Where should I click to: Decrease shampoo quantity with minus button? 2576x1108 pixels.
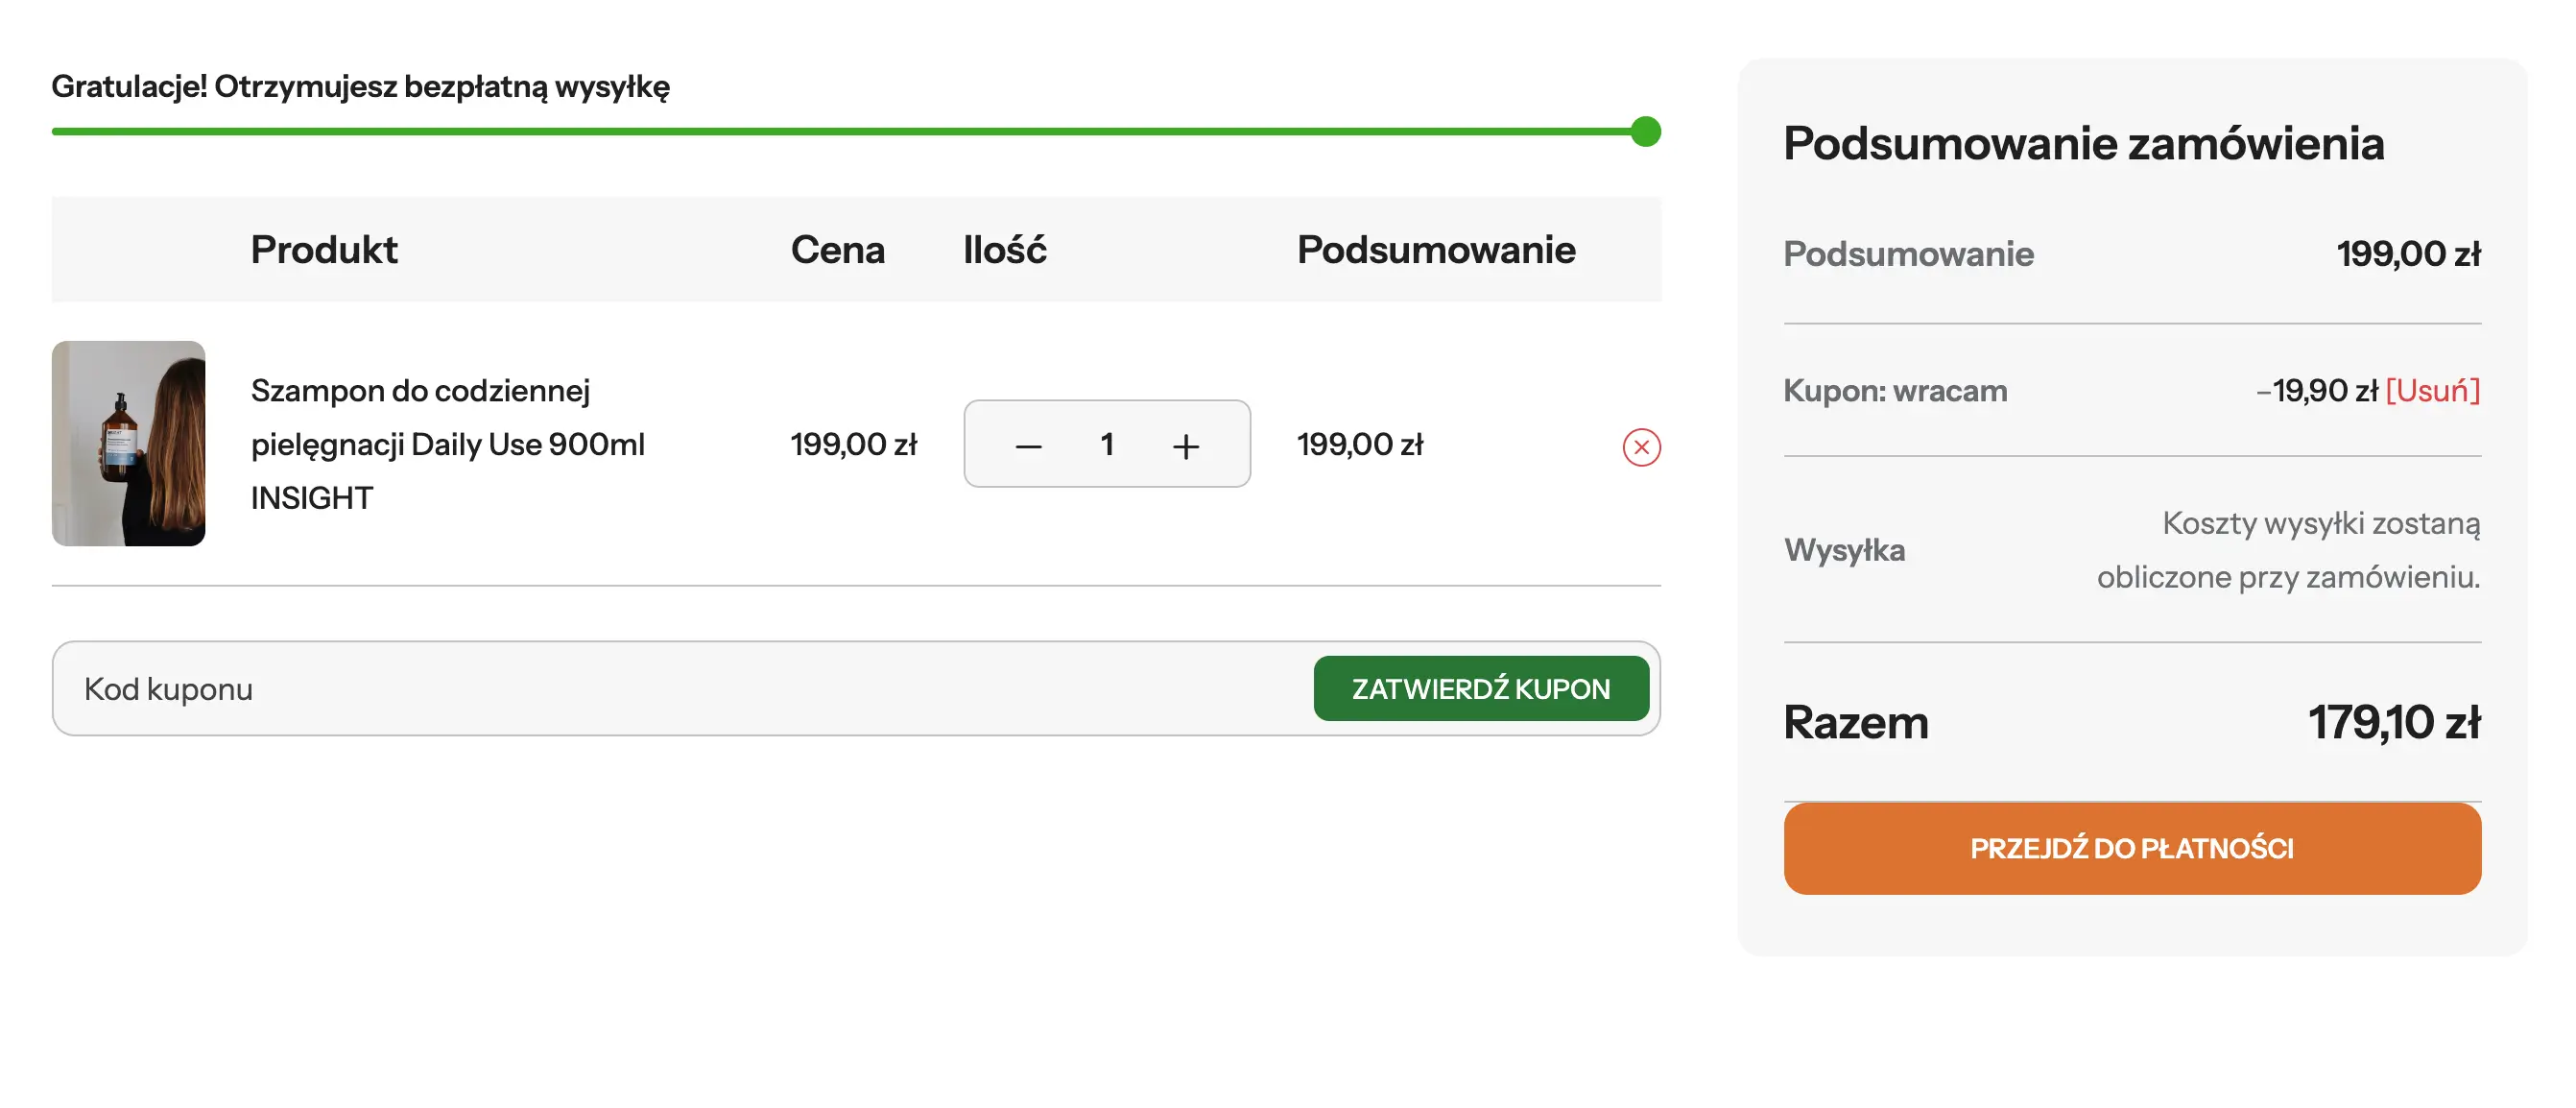(1028, 446)
